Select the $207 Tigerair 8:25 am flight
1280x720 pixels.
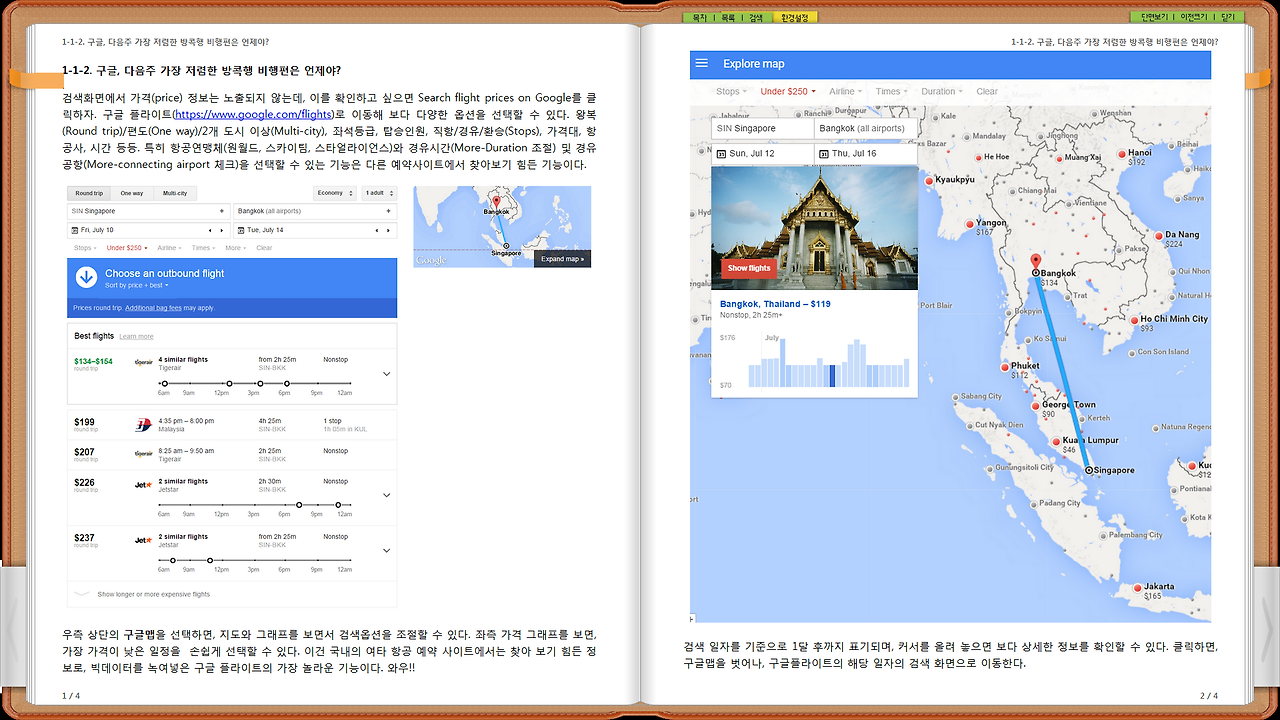pyautogui.click(x=232, y=454)
